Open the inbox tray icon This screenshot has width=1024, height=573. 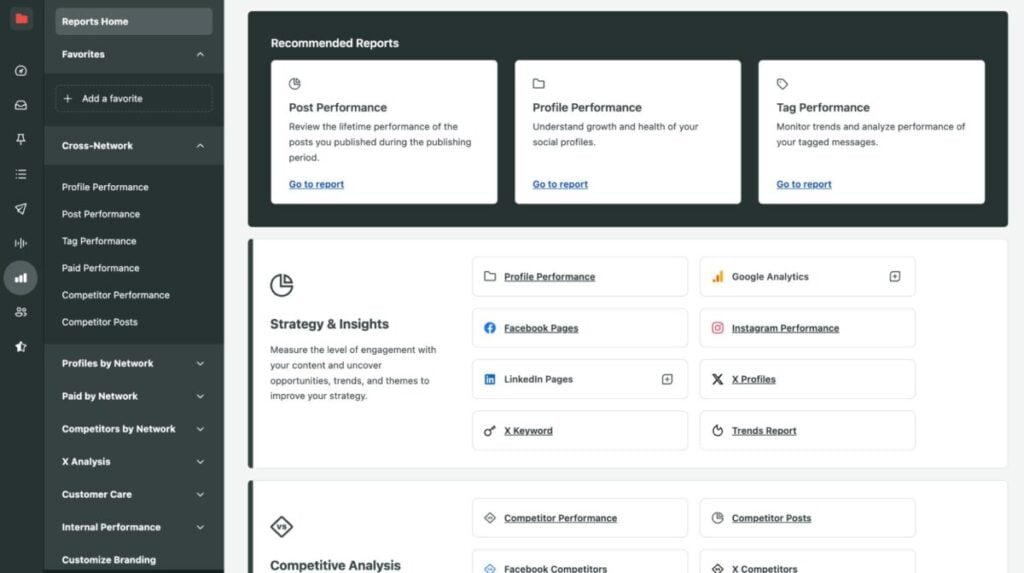21,105
